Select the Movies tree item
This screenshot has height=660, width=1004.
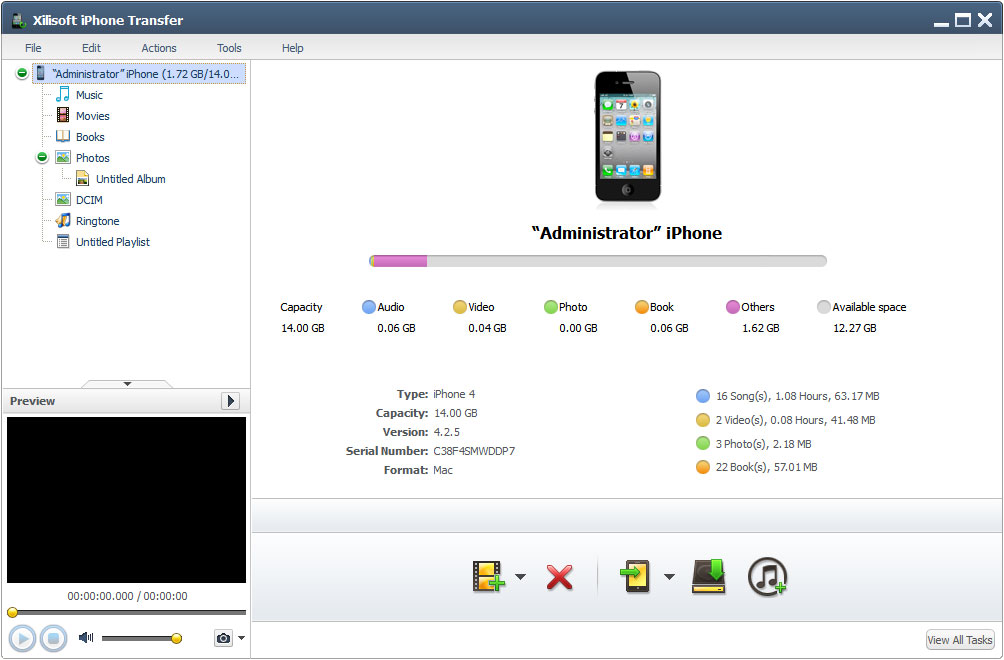[x=93, y=116]
